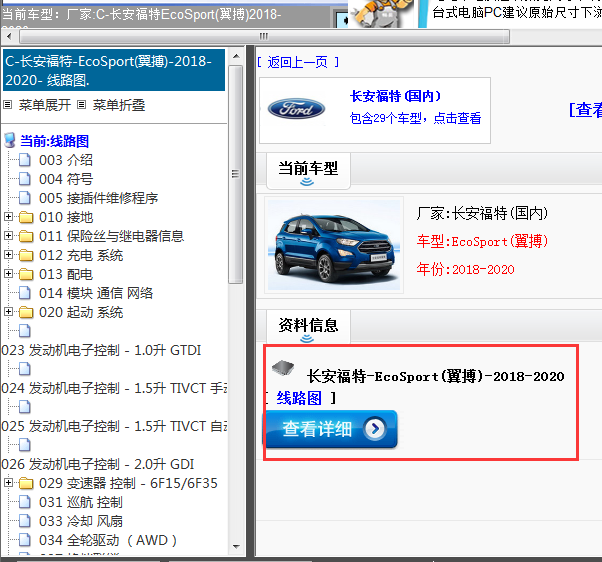Switch to the 资料信息 tab

click(x=308, y=327)
